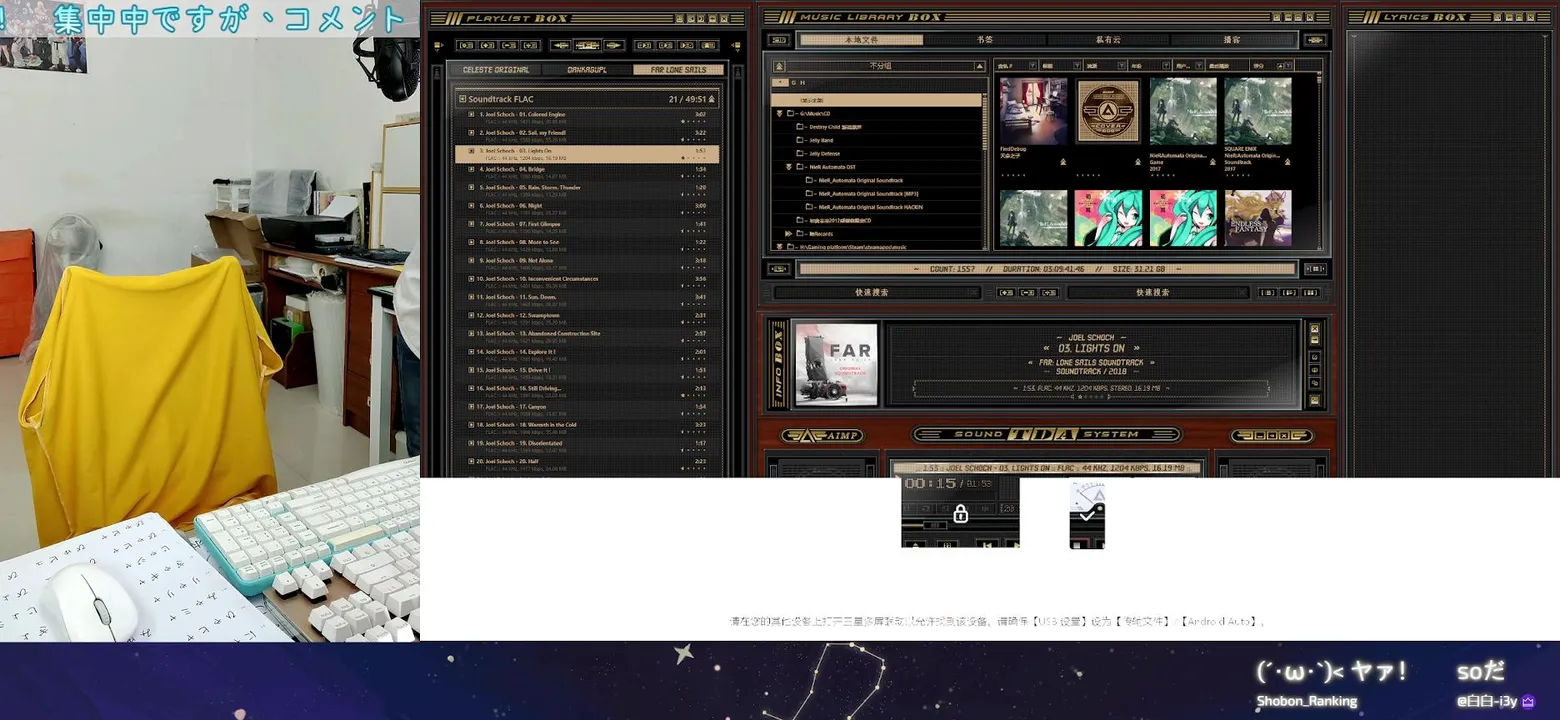
Task: Toggle checkbox beside 01. Colored Engine
Action: pos(472,115)
